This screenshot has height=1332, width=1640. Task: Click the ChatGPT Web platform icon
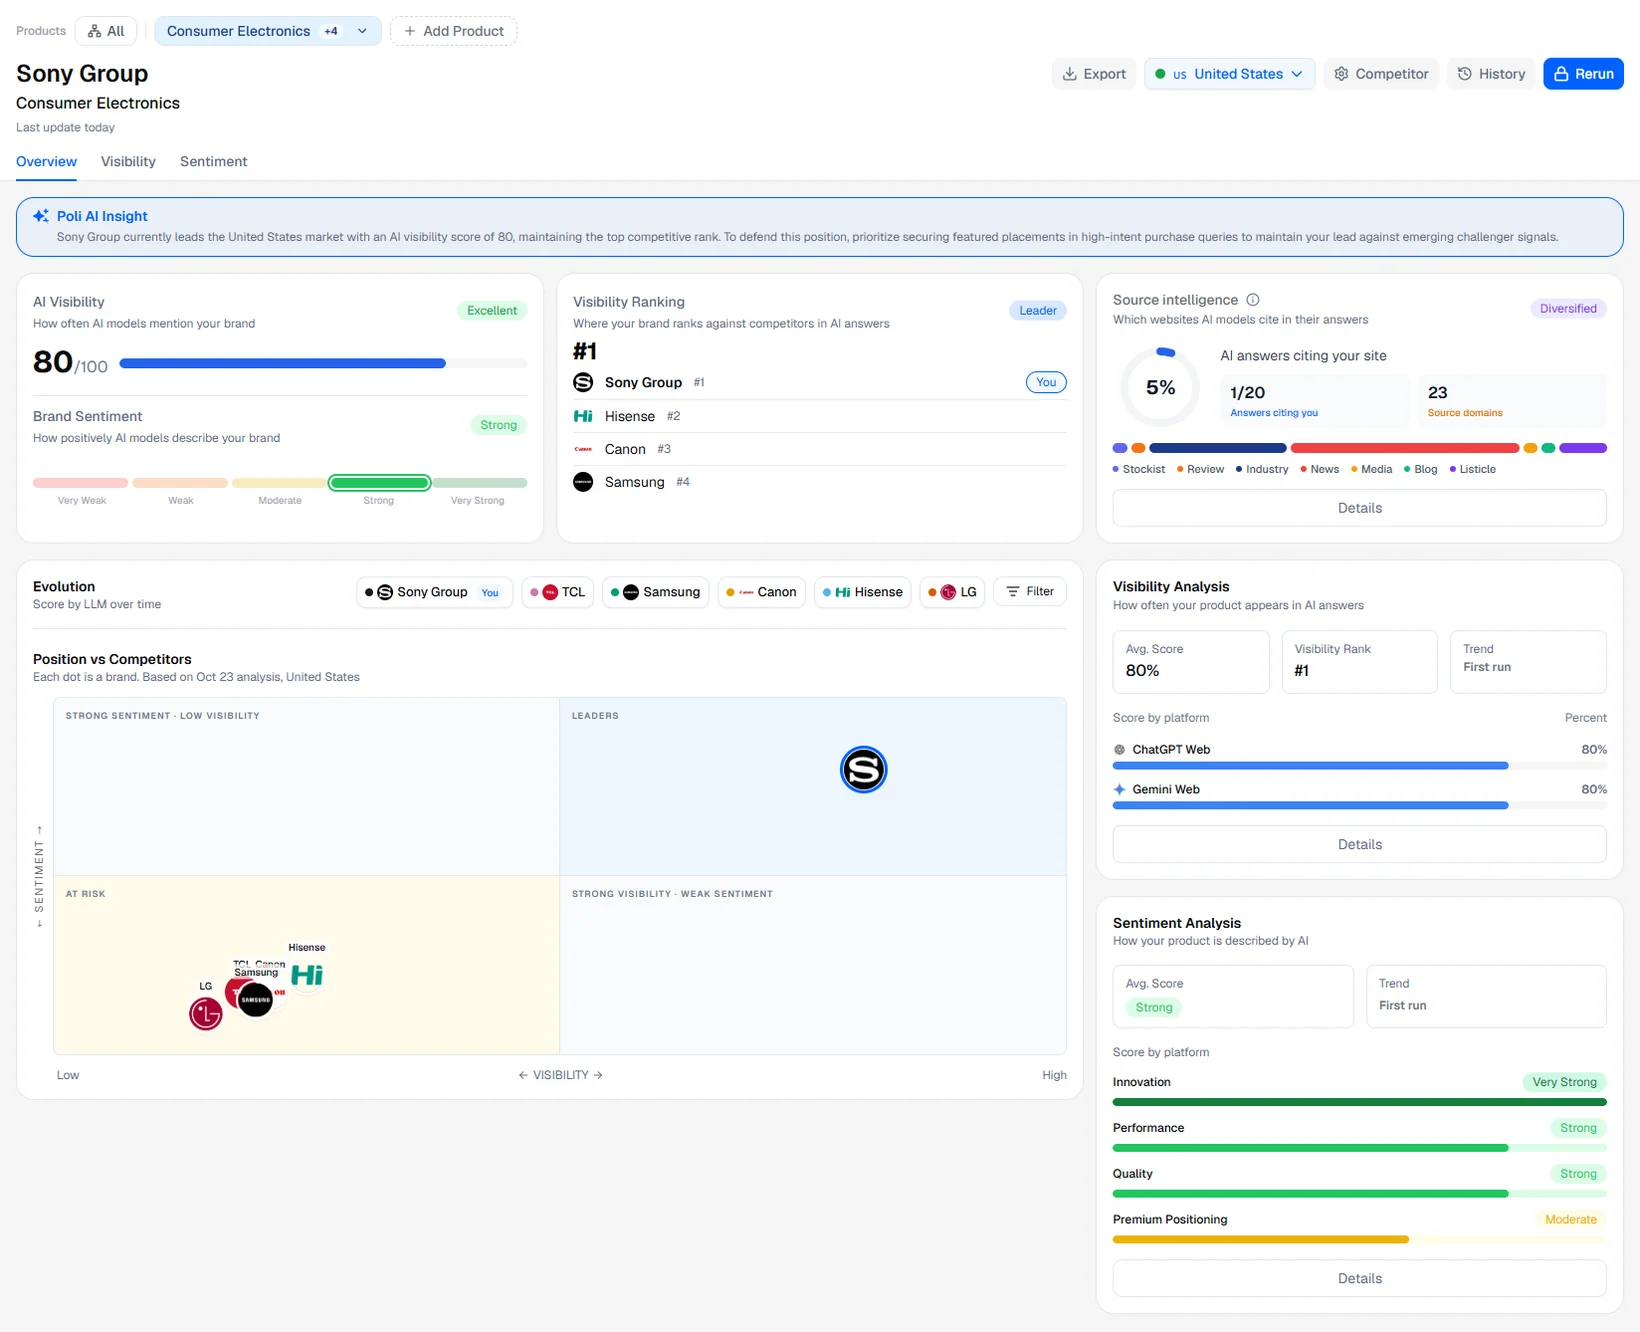pos(1120,750)
